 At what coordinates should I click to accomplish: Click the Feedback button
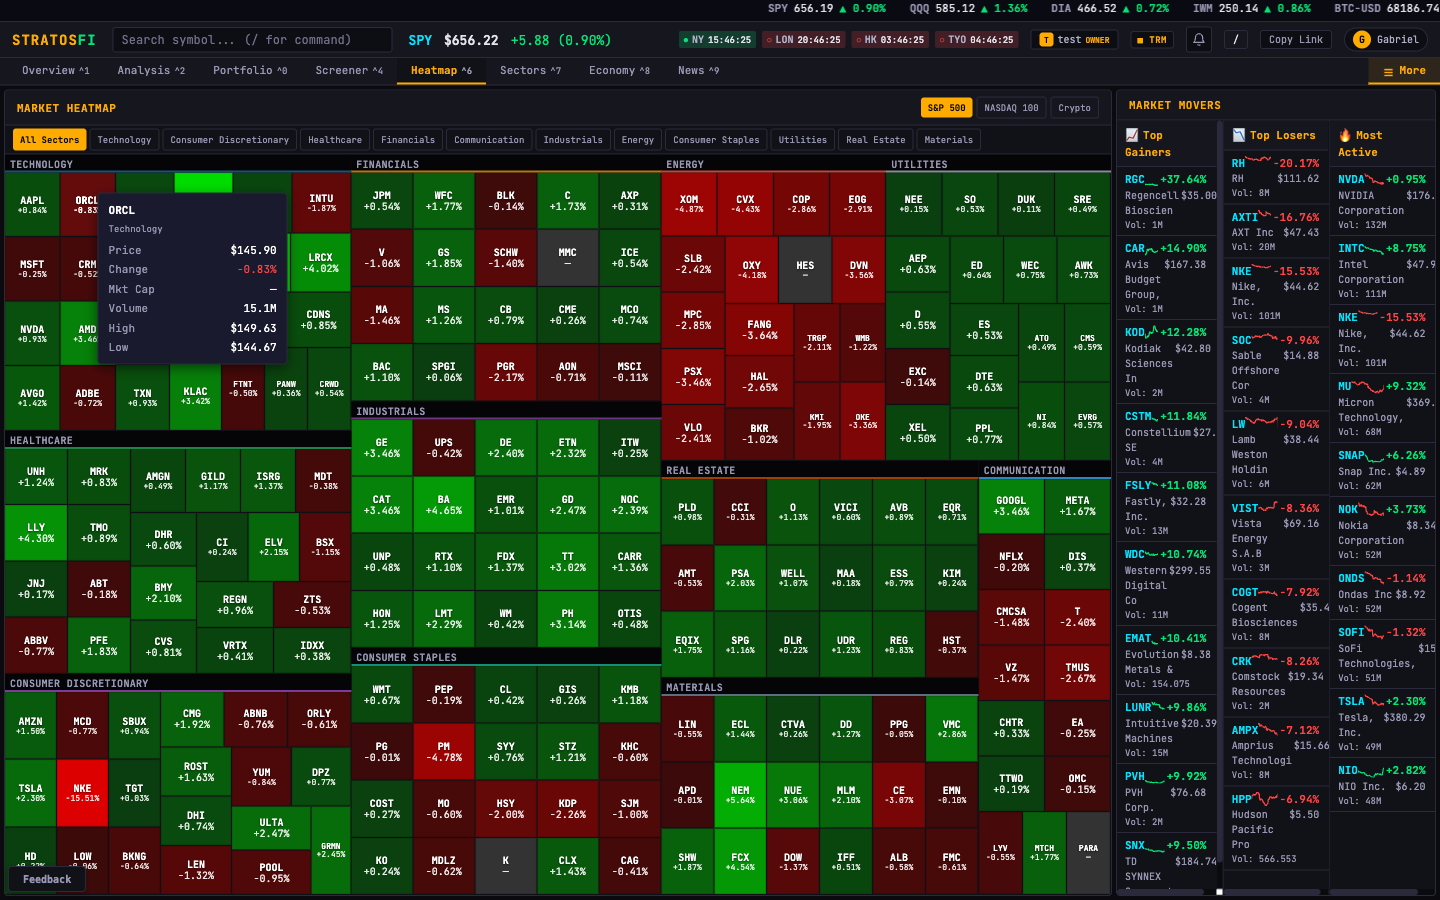[x=47, y=879]
